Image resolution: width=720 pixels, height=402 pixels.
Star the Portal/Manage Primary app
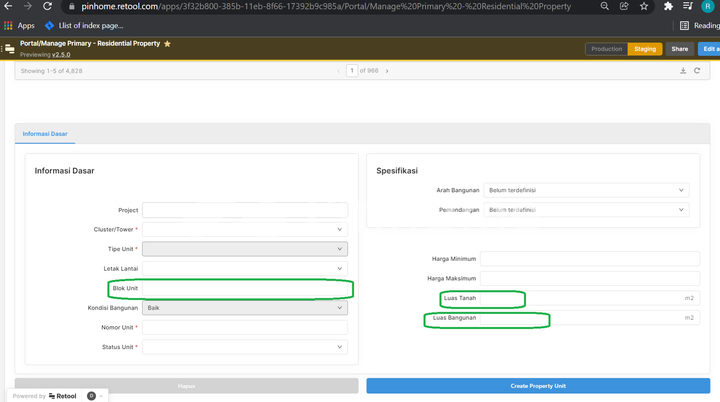point(167,44)
